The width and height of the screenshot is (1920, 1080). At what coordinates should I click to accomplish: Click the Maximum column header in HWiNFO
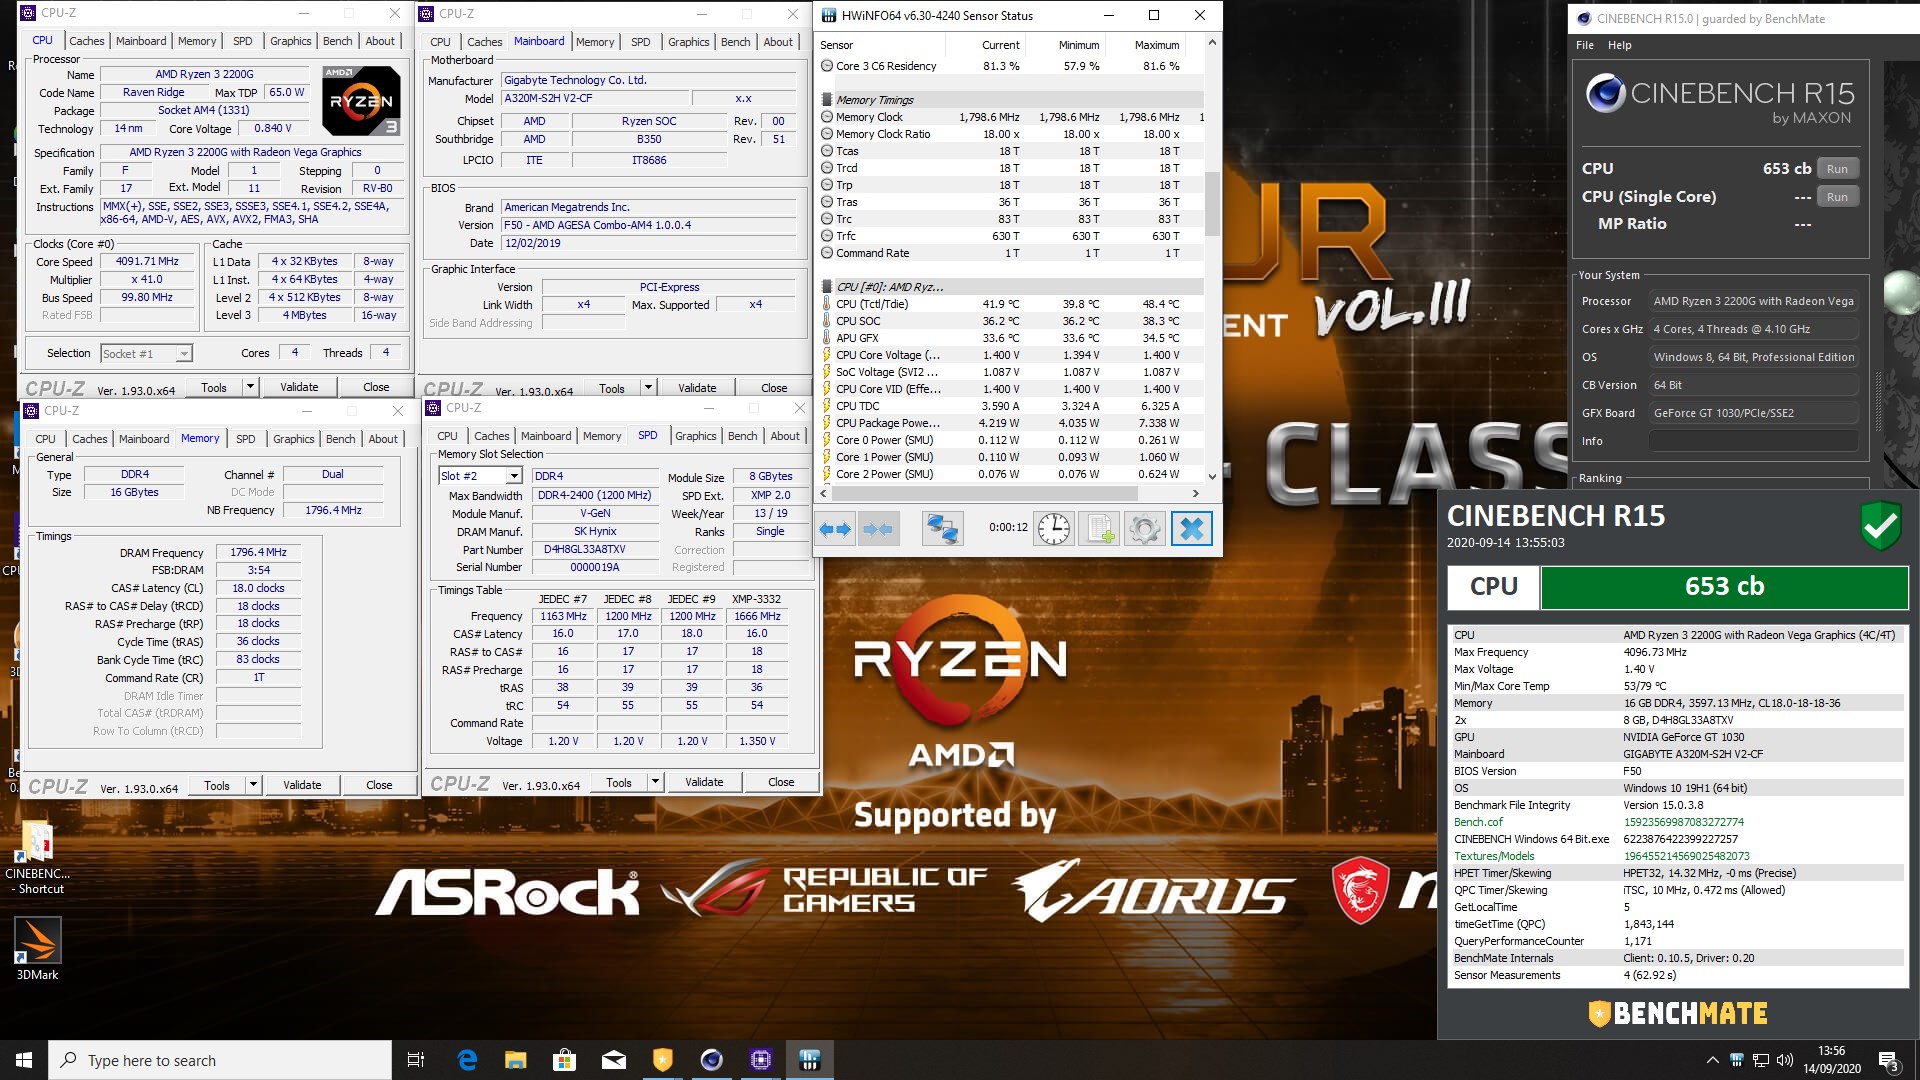tap(1156, 45)
